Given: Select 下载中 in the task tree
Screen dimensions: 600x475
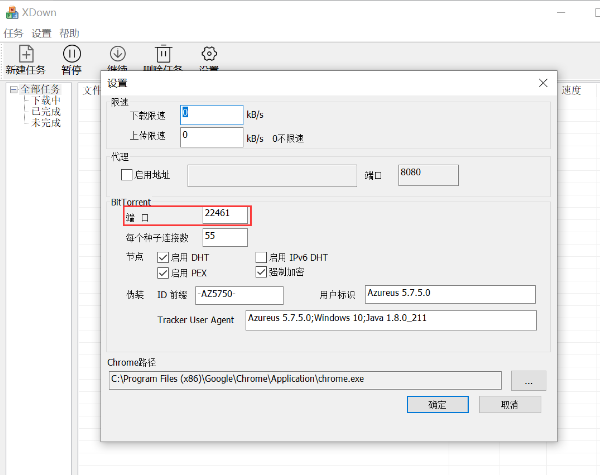Looking at the screenshot, I should coord(46,100).
